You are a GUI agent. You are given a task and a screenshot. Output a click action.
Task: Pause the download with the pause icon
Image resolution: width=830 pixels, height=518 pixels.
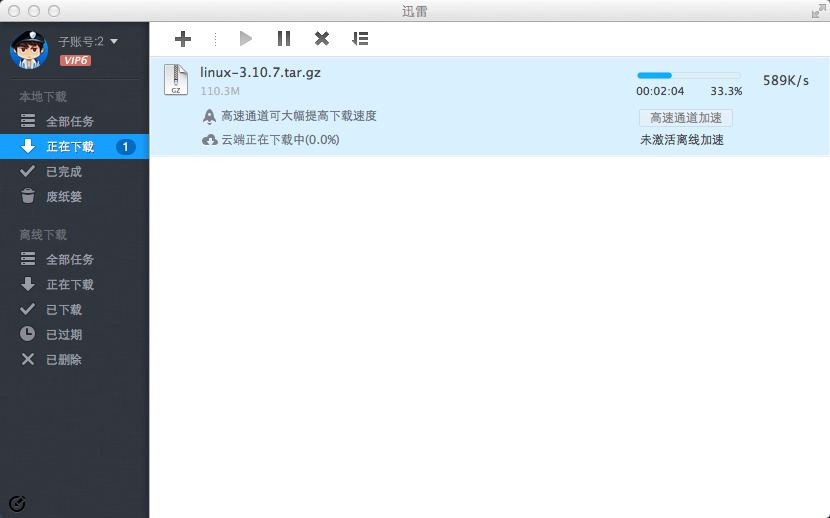[x=284, y=39]
